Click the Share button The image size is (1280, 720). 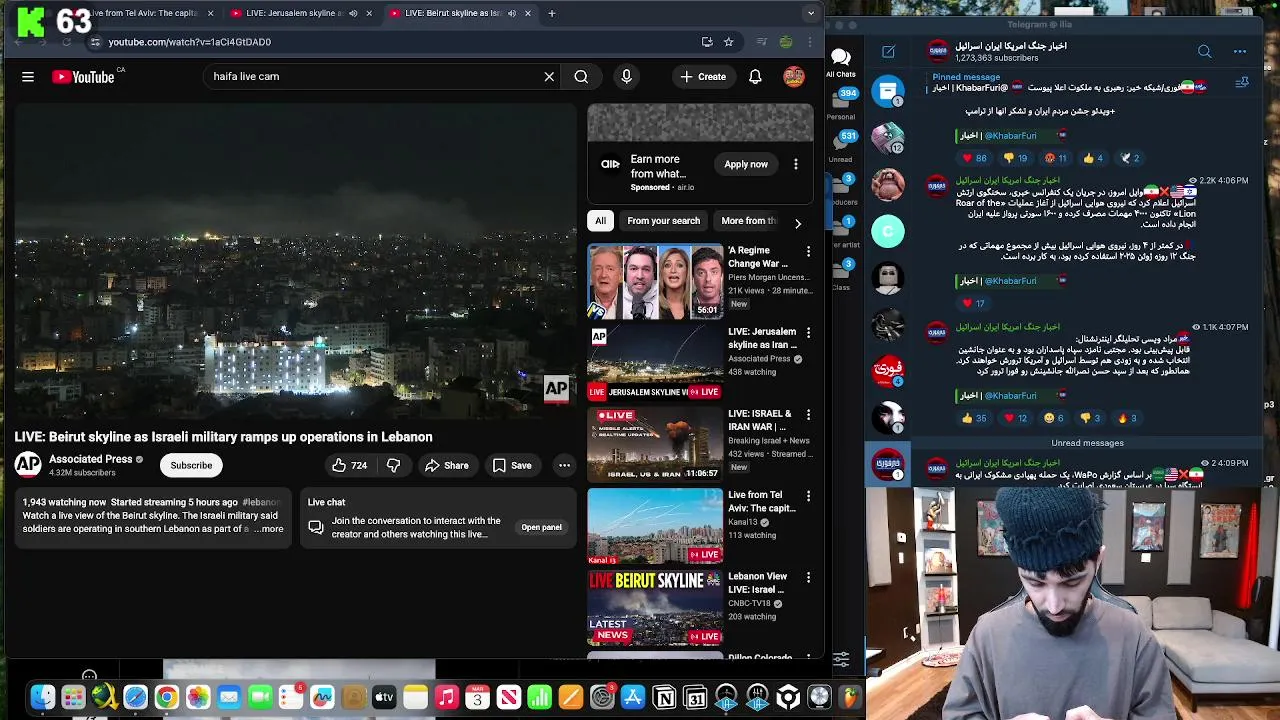tap(446, 465)
